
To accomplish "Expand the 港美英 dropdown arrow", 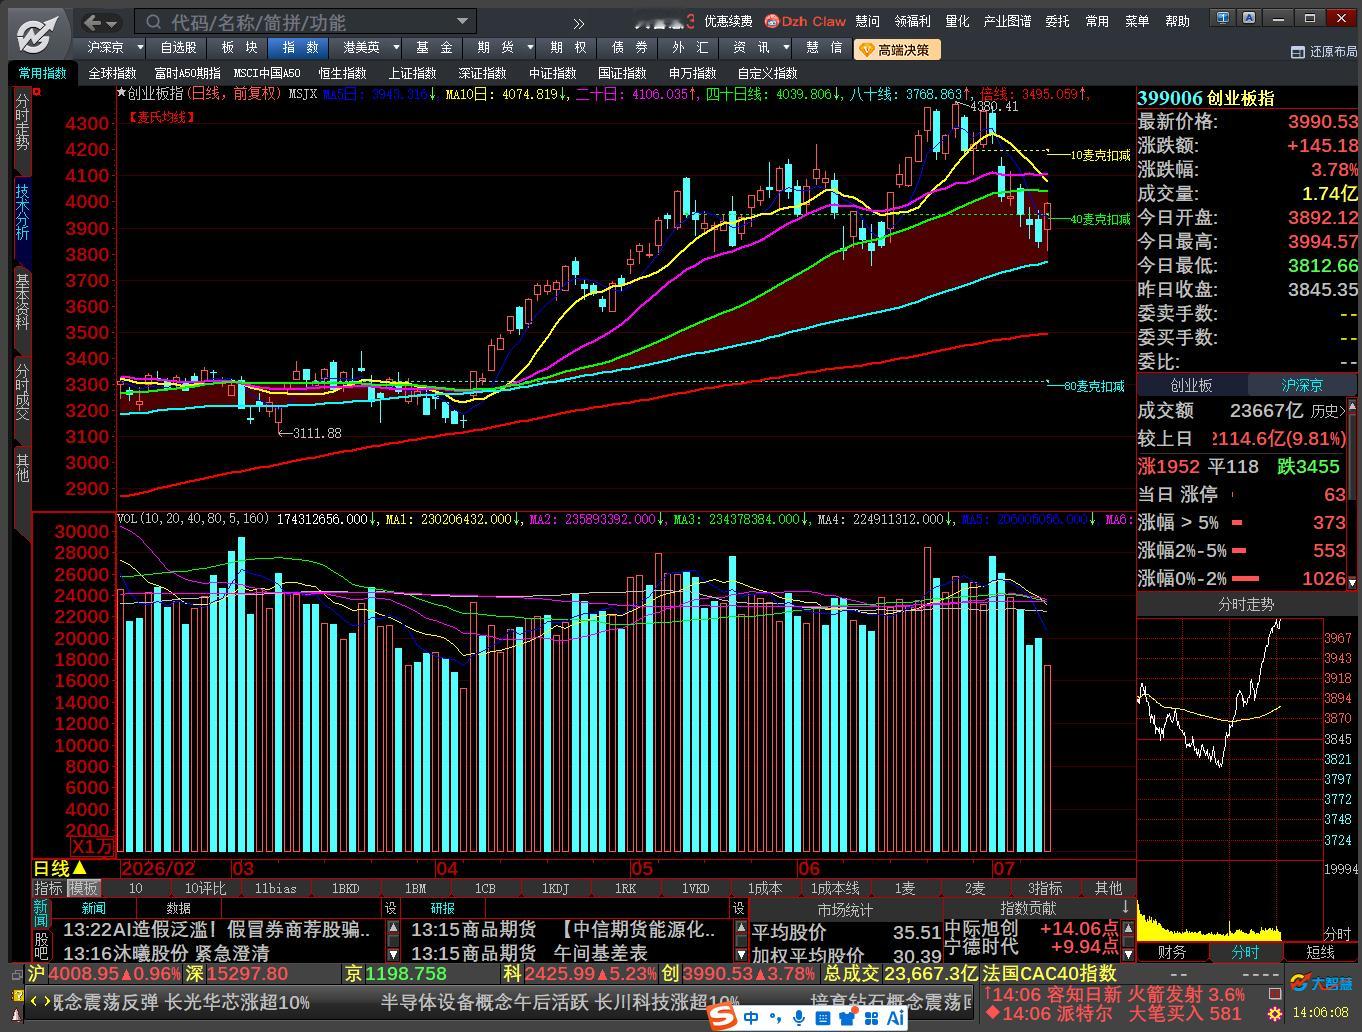I will pyautogui.click(x=396, y=47).
